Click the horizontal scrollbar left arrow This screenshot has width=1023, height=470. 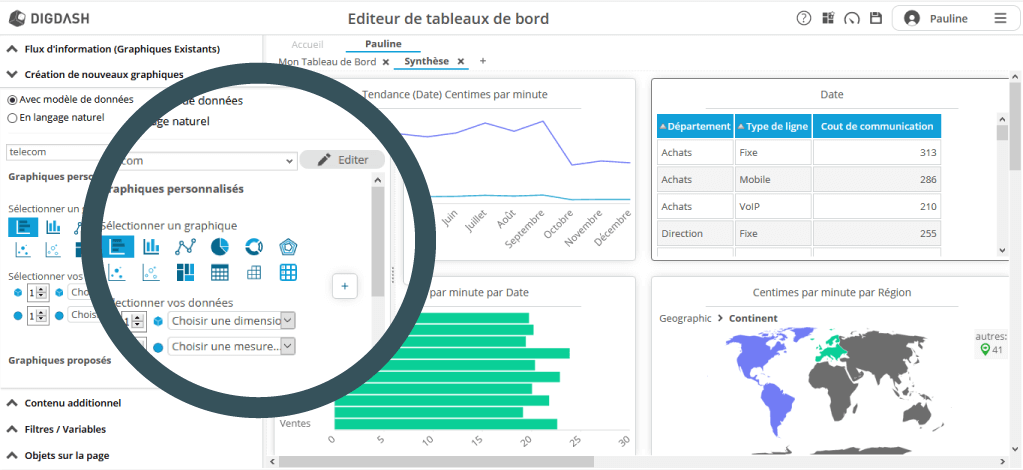(272, 462)
